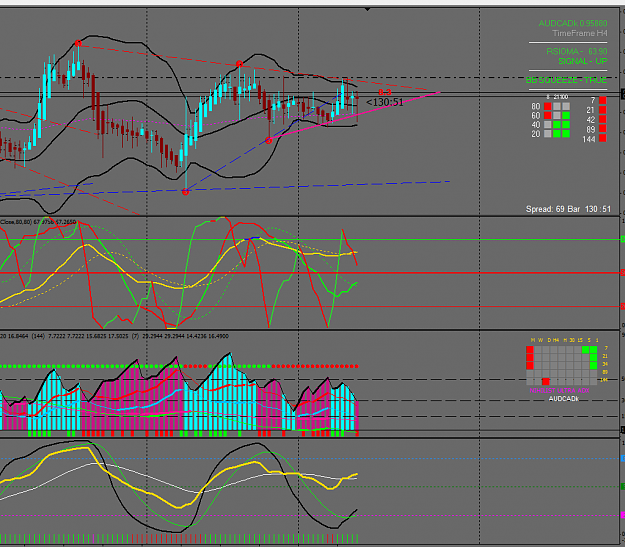The width and height of the screenshot is (625, 547).
Task: Select the 'AUDCADk 0.95880' symbol price text
Action: [x=573, y=23]
